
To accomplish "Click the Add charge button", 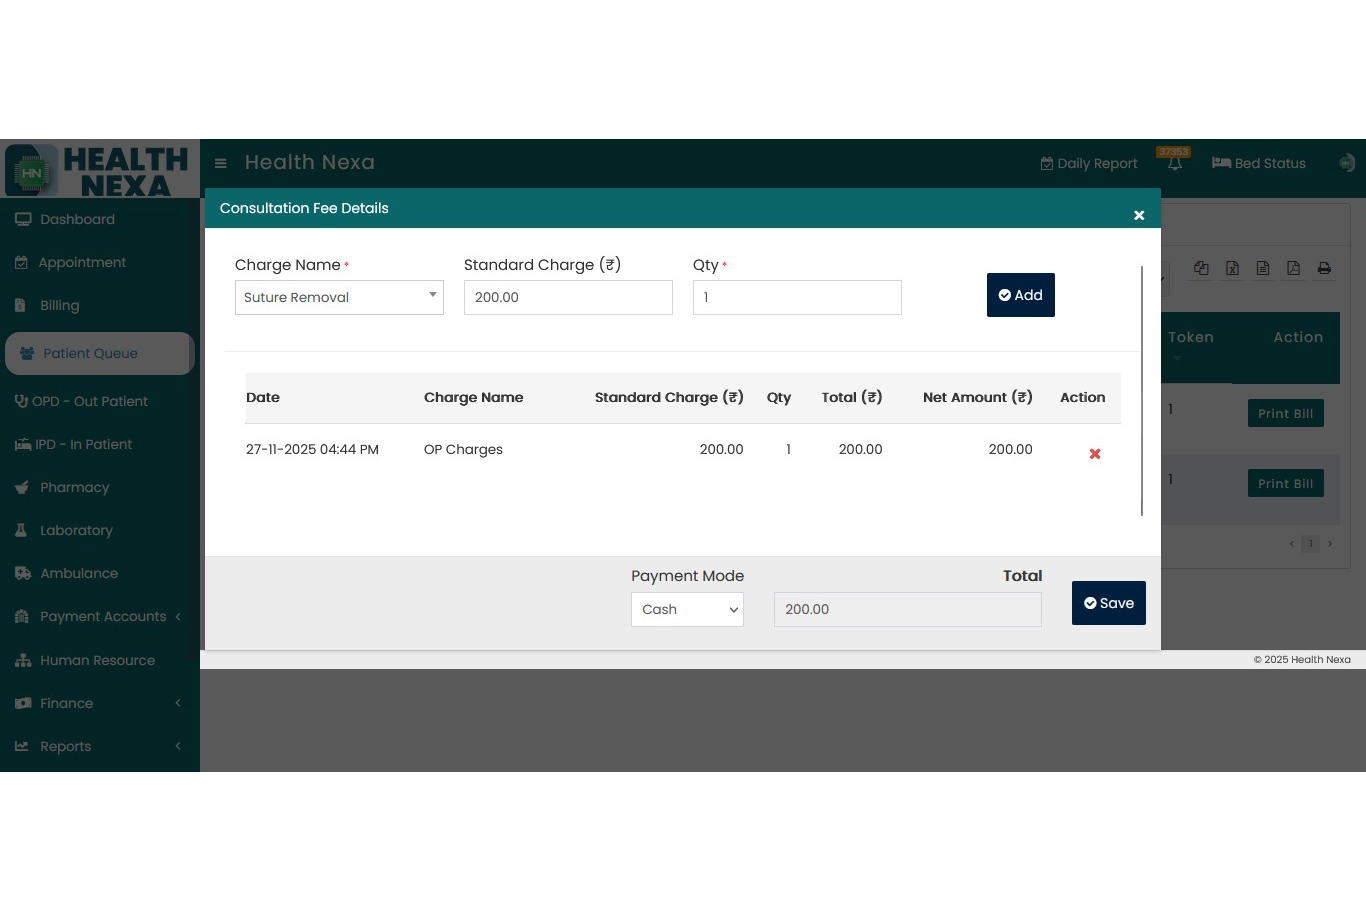I will pyautogui.click(x=1020, y=295).
